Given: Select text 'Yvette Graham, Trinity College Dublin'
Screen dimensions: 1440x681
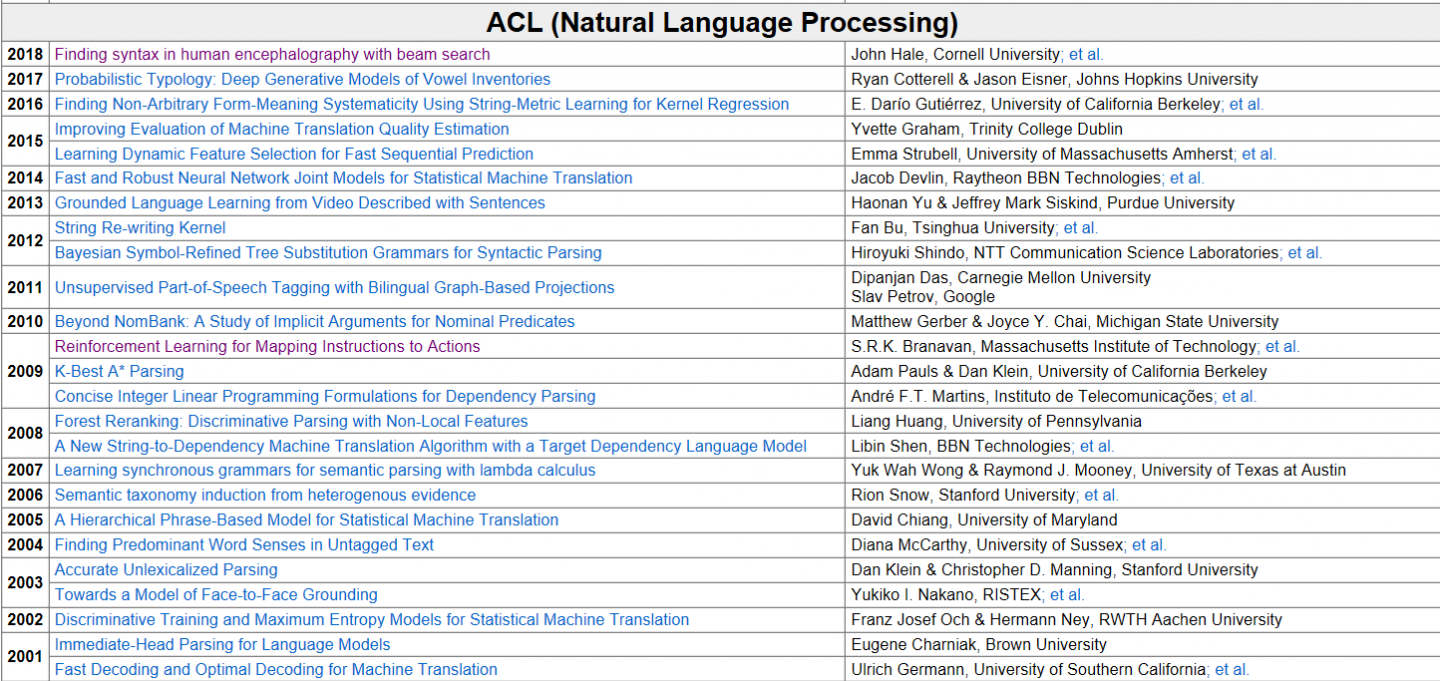Looking at the screenshot, I should pyautogui.click(x=987, y=129).
